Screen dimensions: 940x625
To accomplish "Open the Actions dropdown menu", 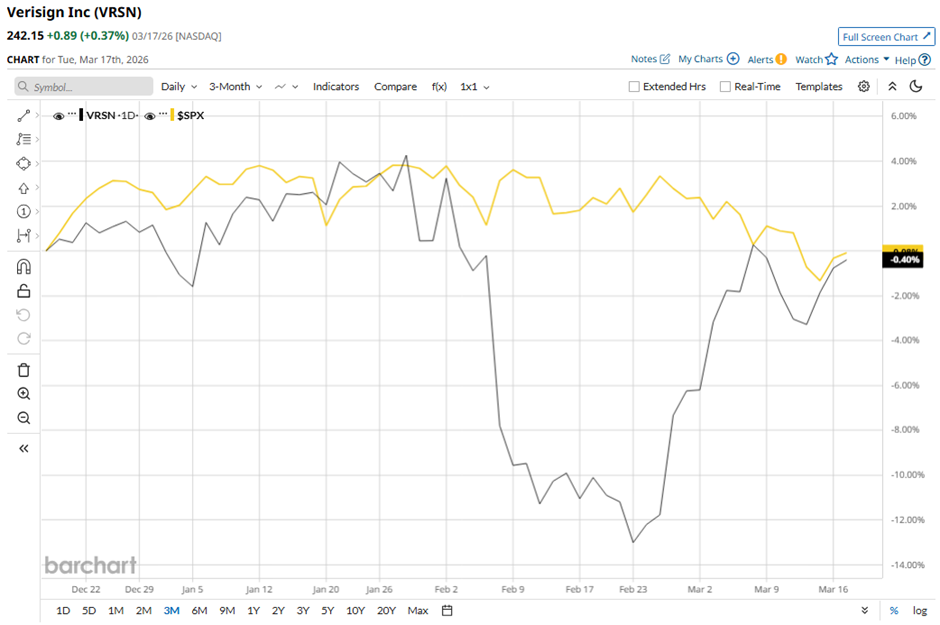I will [866, 60].
